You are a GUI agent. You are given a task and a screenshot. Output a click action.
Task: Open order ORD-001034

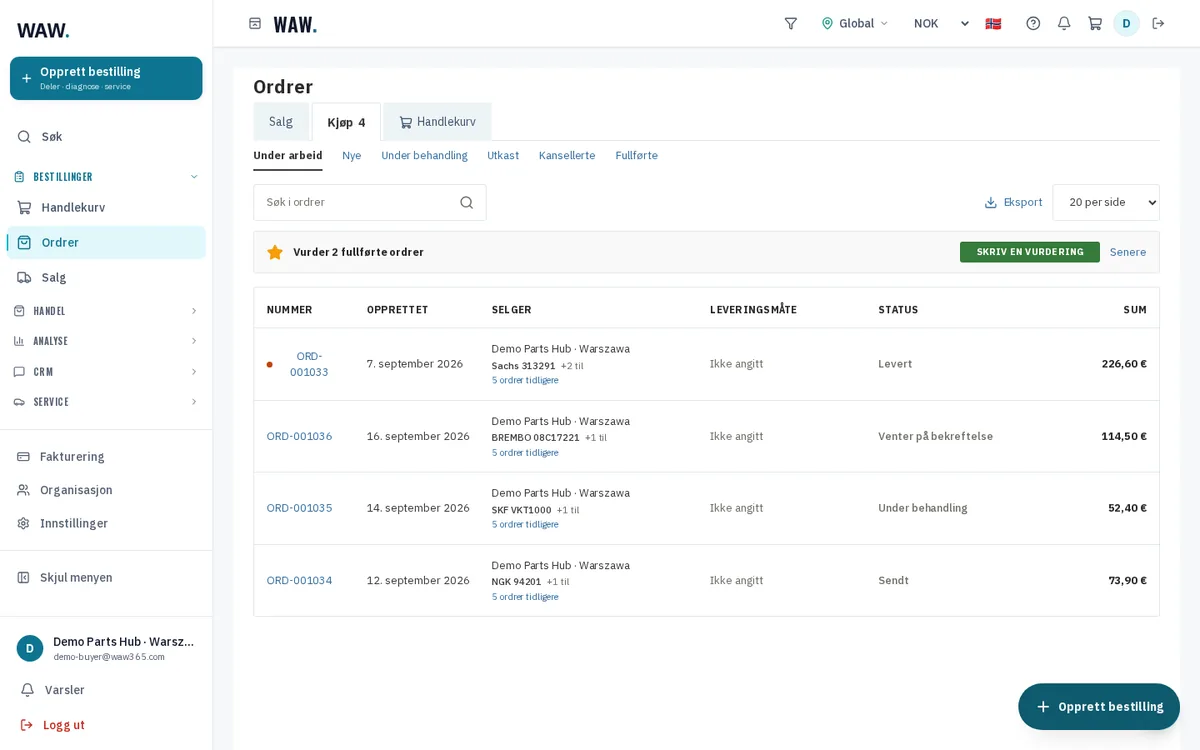299,580
